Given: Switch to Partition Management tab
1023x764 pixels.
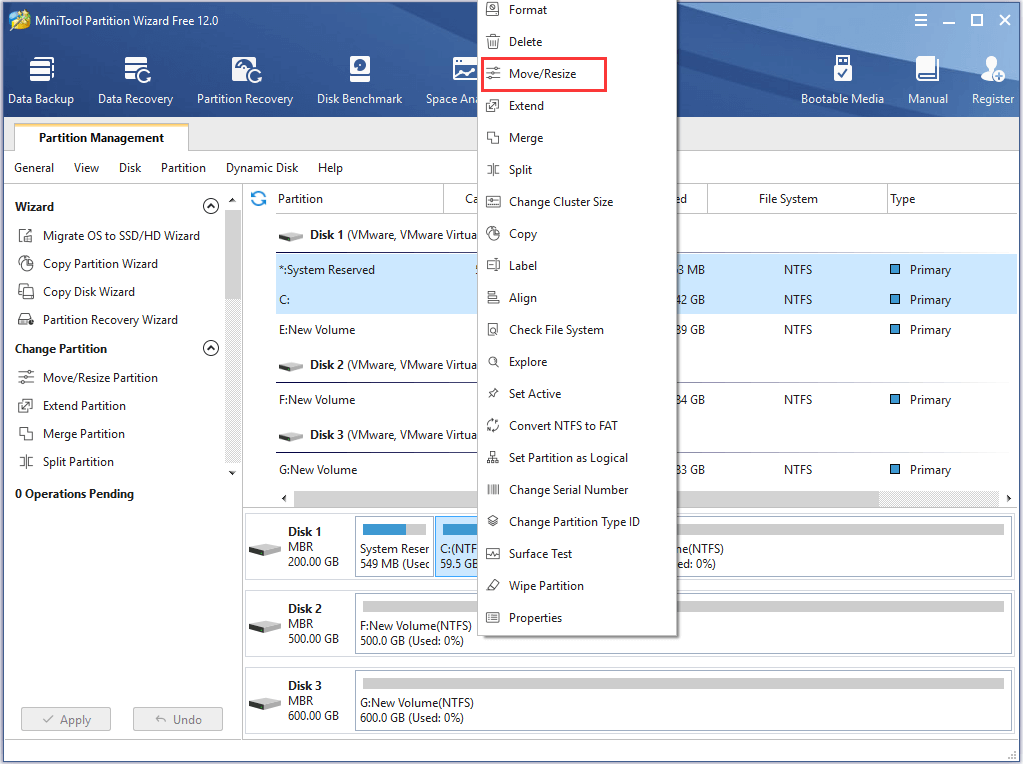Looking at the screenshot, I should (x=101, y=138).
